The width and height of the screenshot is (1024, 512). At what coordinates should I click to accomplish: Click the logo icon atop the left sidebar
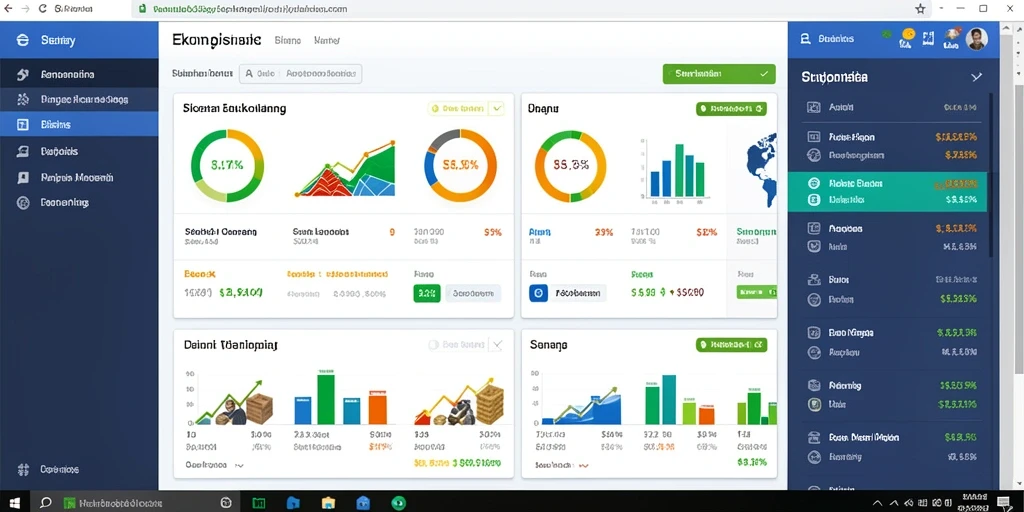[x=22, y=40]
